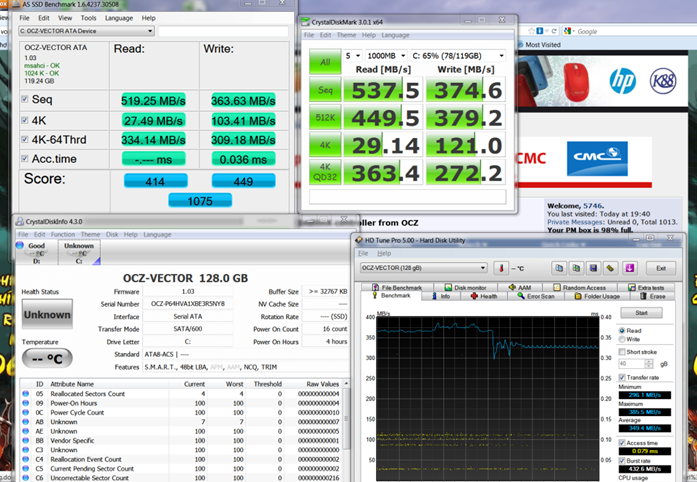Click the Unknown status indicator for drive C:

[x=79, y=253]
